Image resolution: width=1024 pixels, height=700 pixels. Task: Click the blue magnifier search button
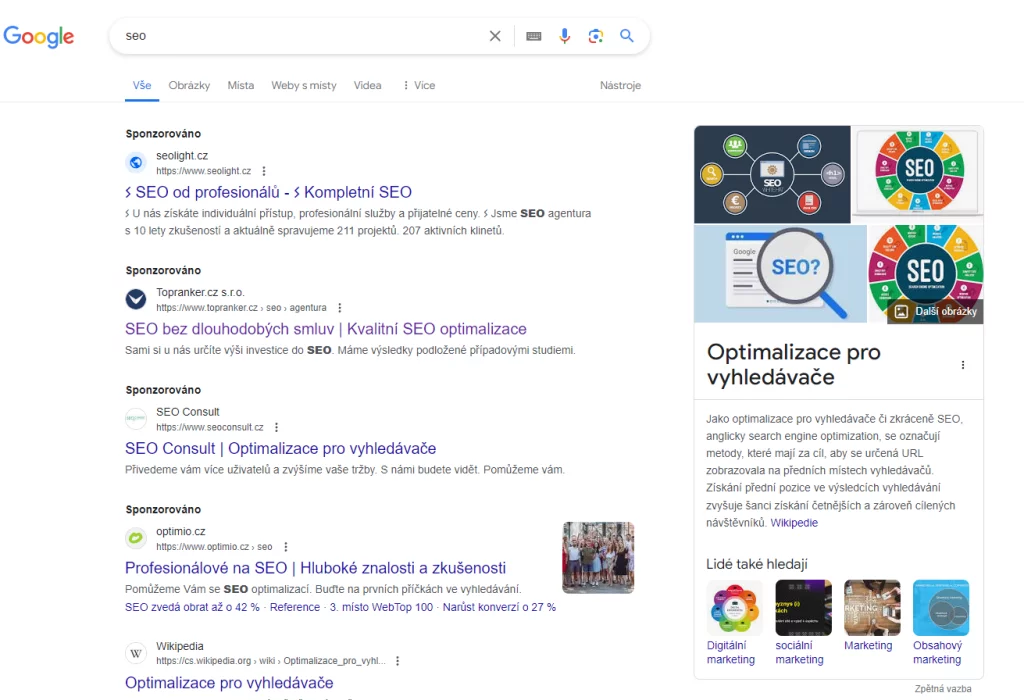pos(627,36)
